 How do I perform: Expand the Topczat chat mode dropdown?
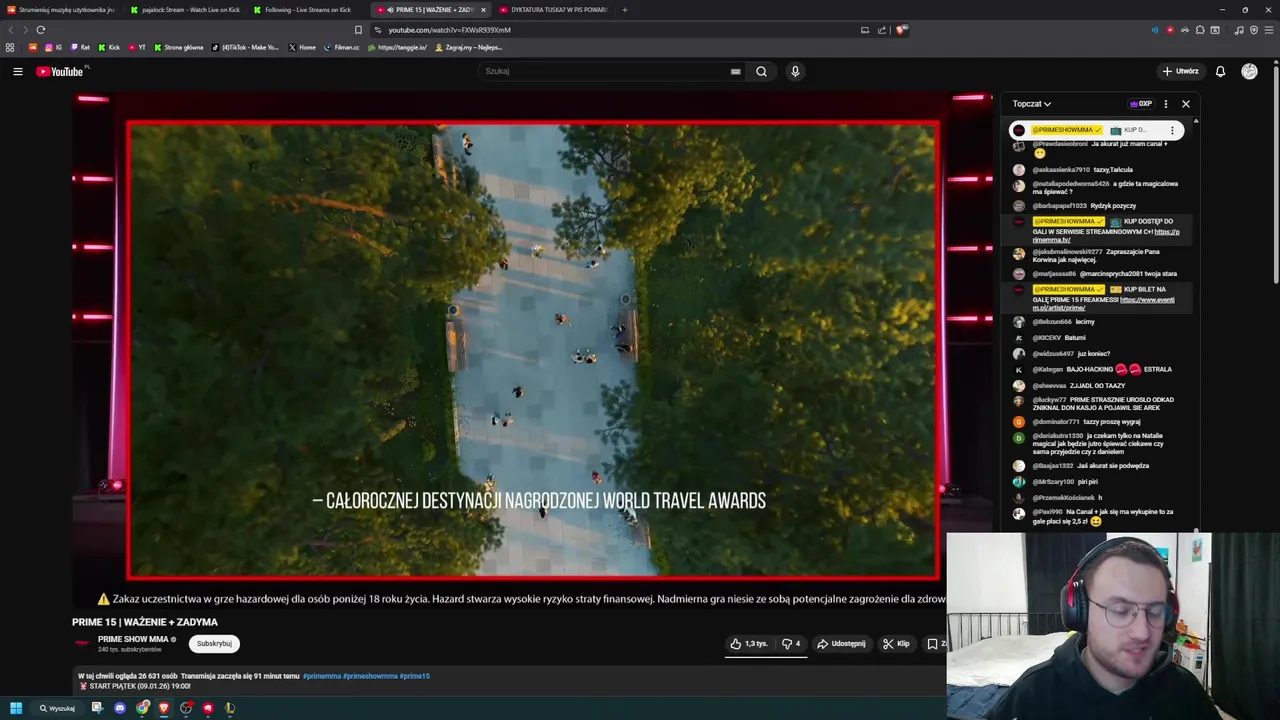click(1031, 104)
